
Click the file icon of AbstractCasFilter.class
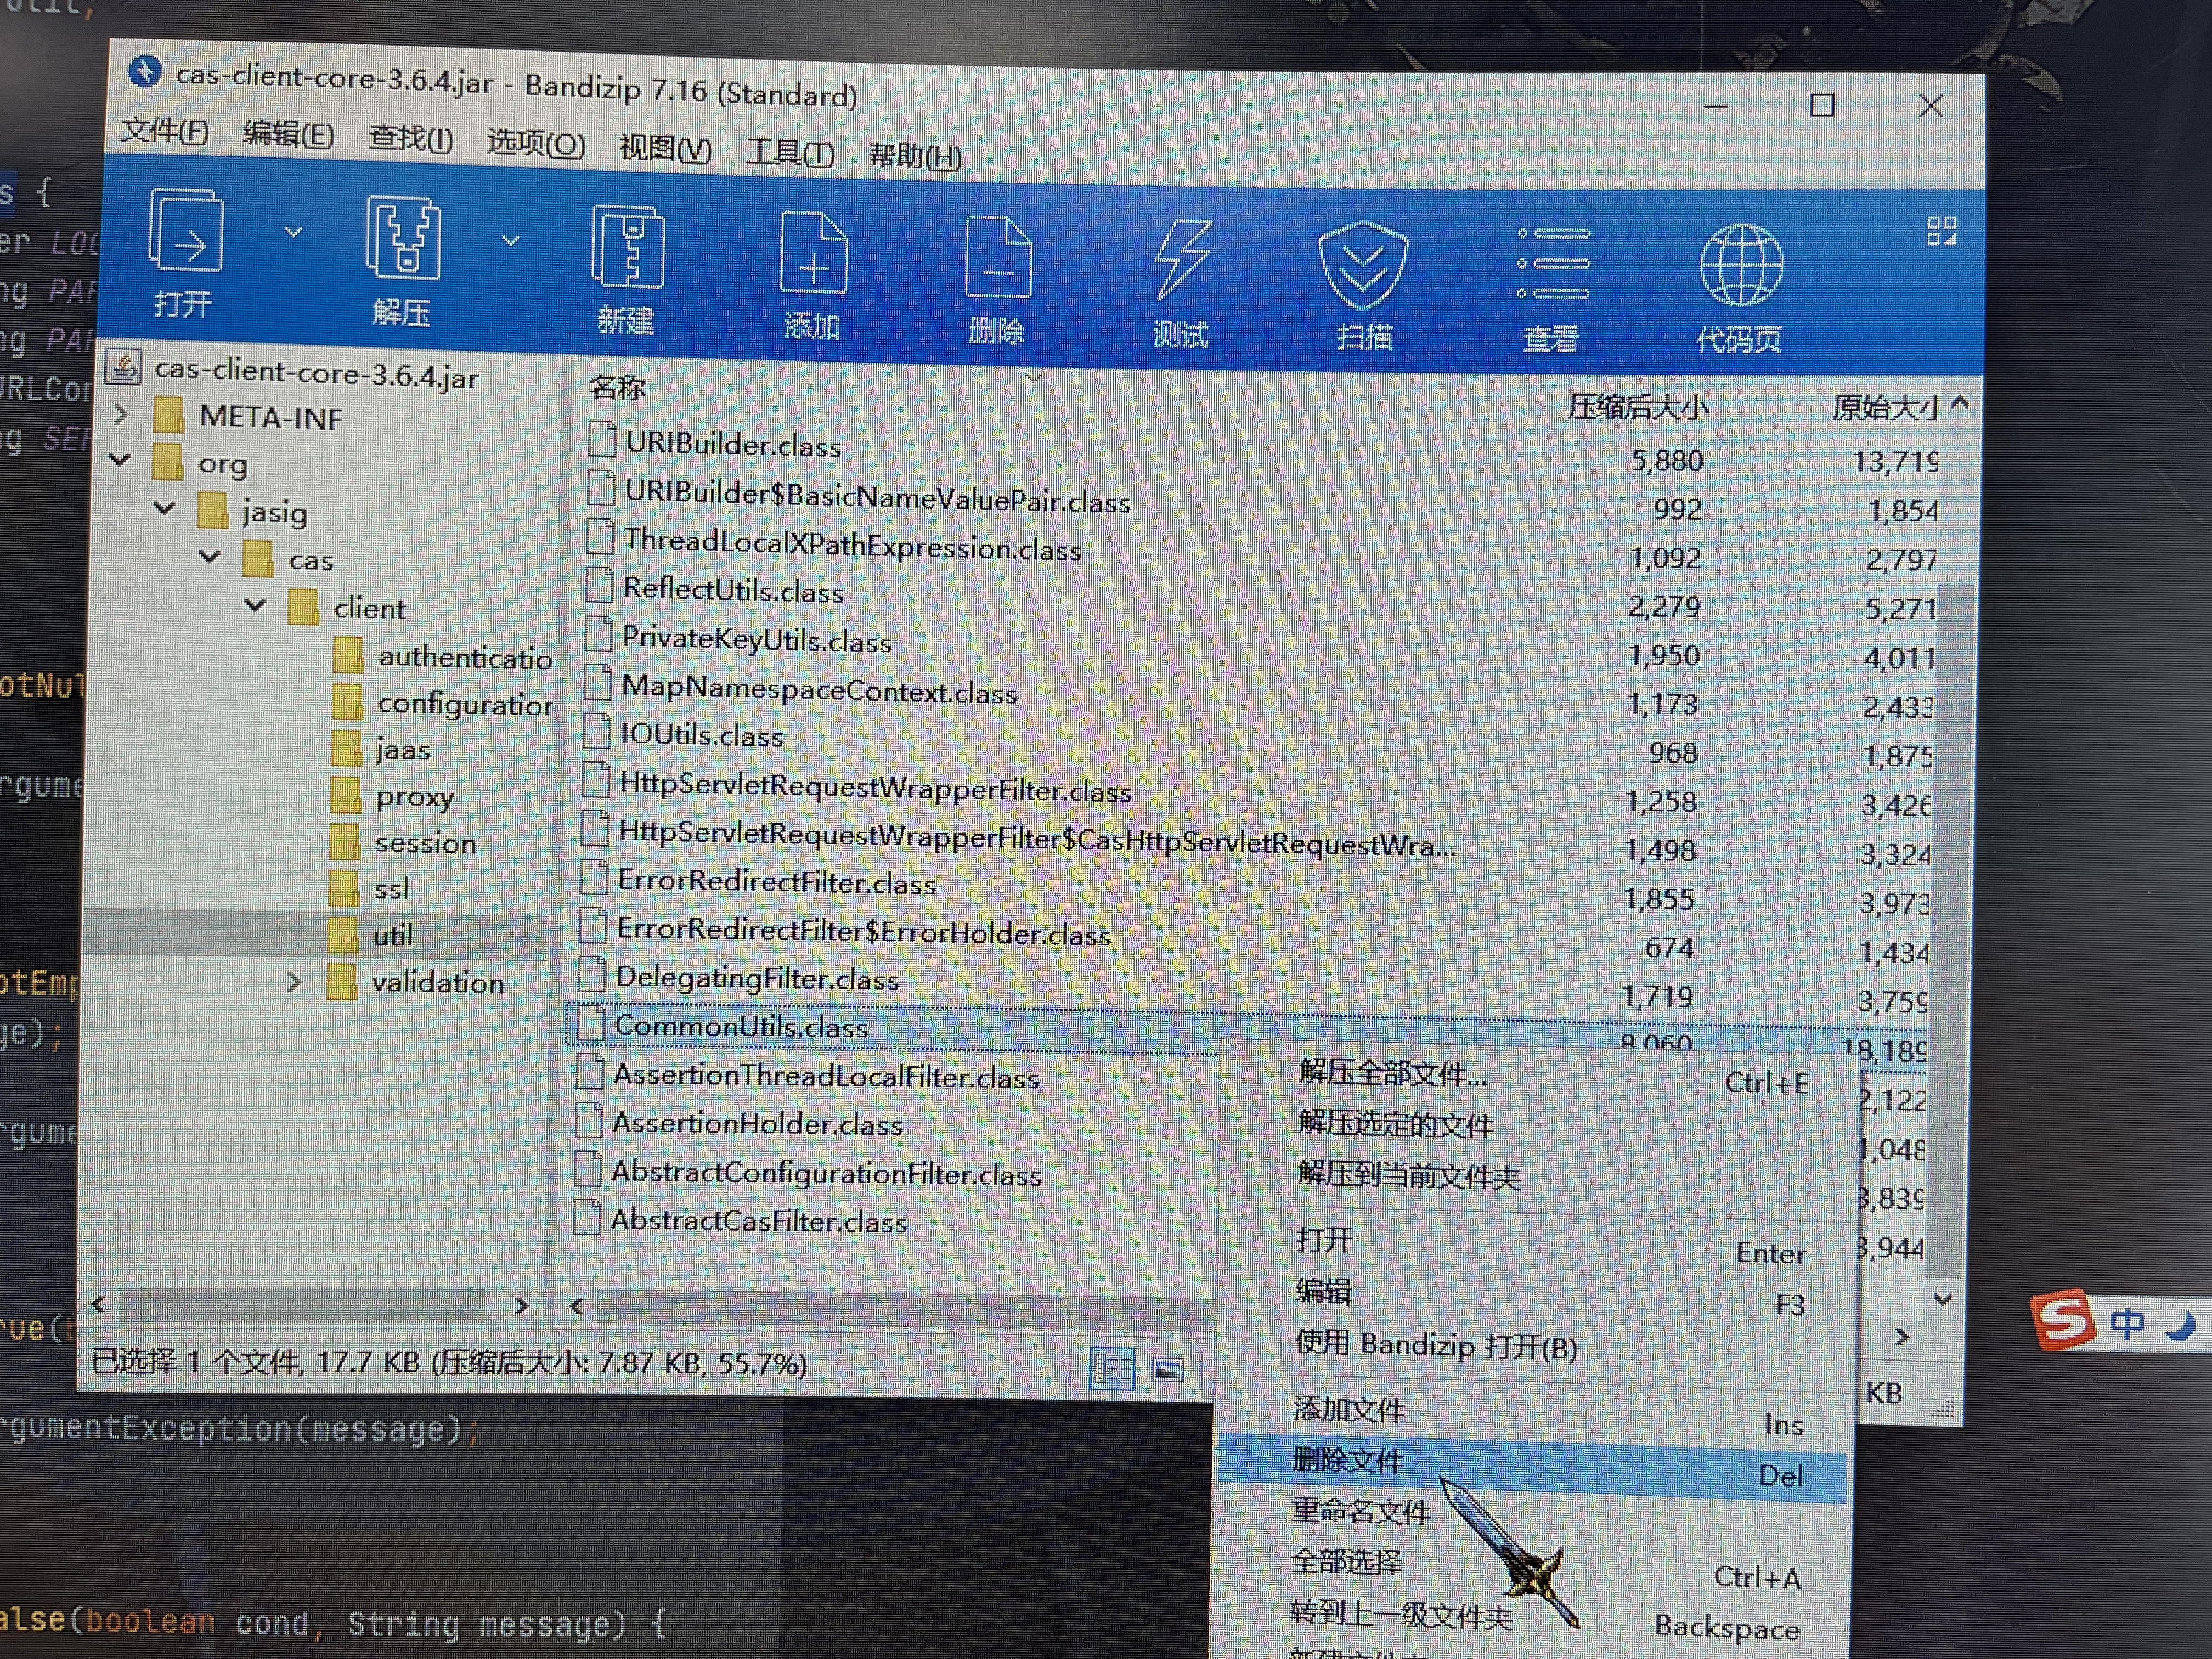[x=588, y=1217]
